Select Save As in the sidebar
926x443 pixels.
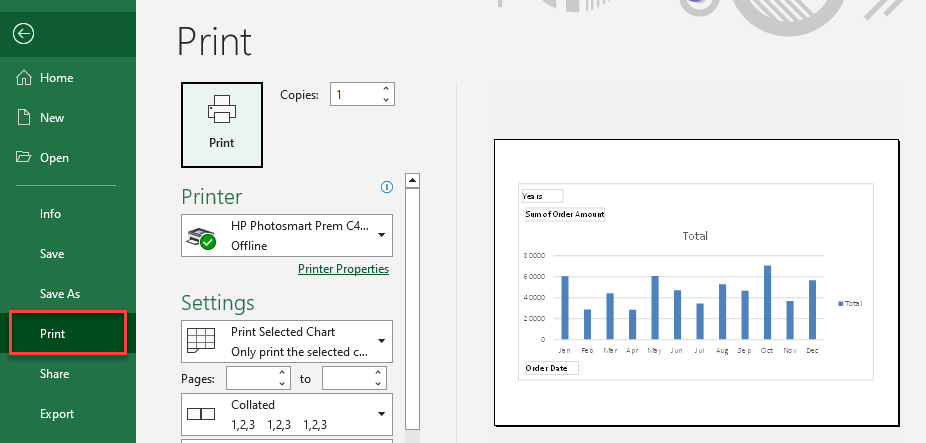tap(60, 294)
